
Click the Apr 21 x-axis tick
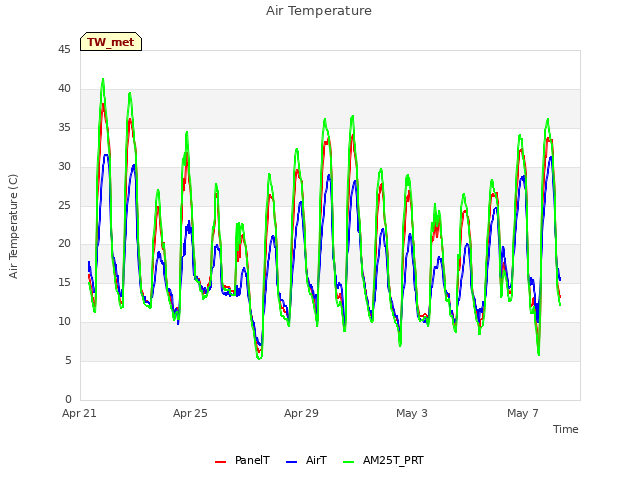coord(79,413)
